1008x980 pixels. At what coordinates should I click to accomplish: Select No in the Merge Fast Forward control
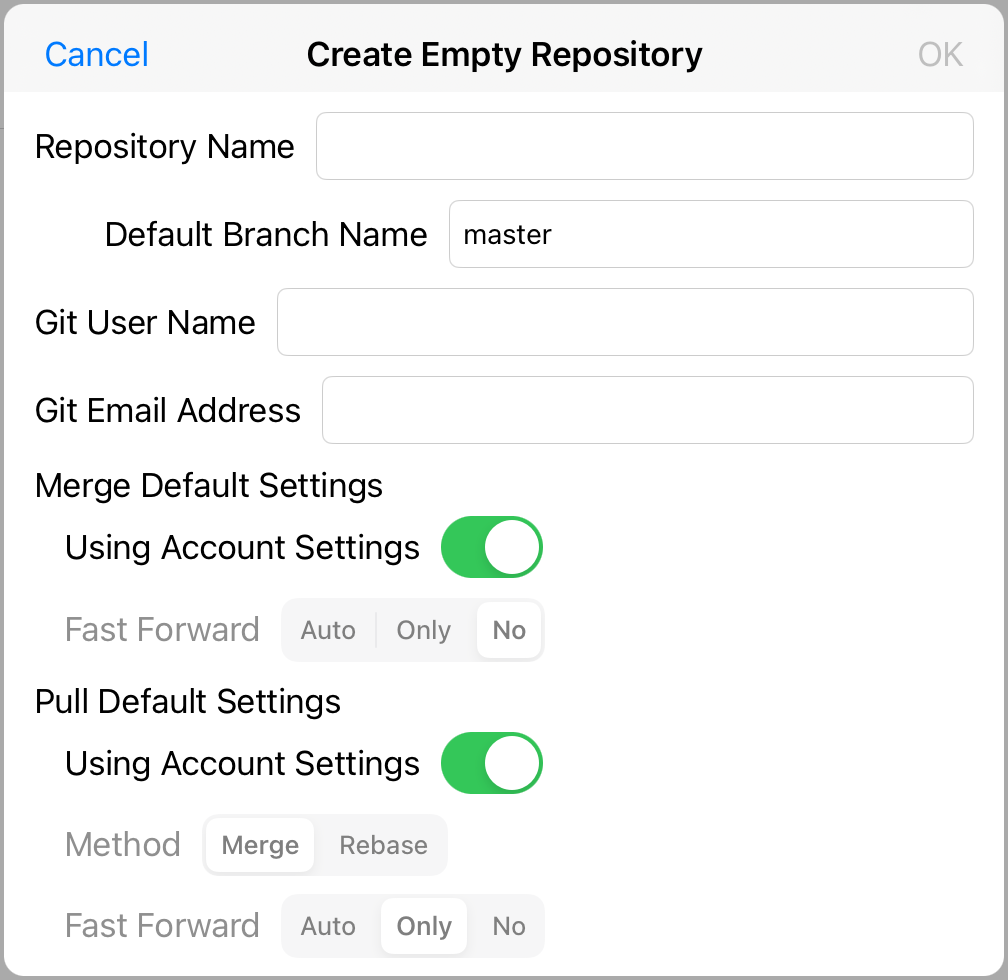coord(508,630)
